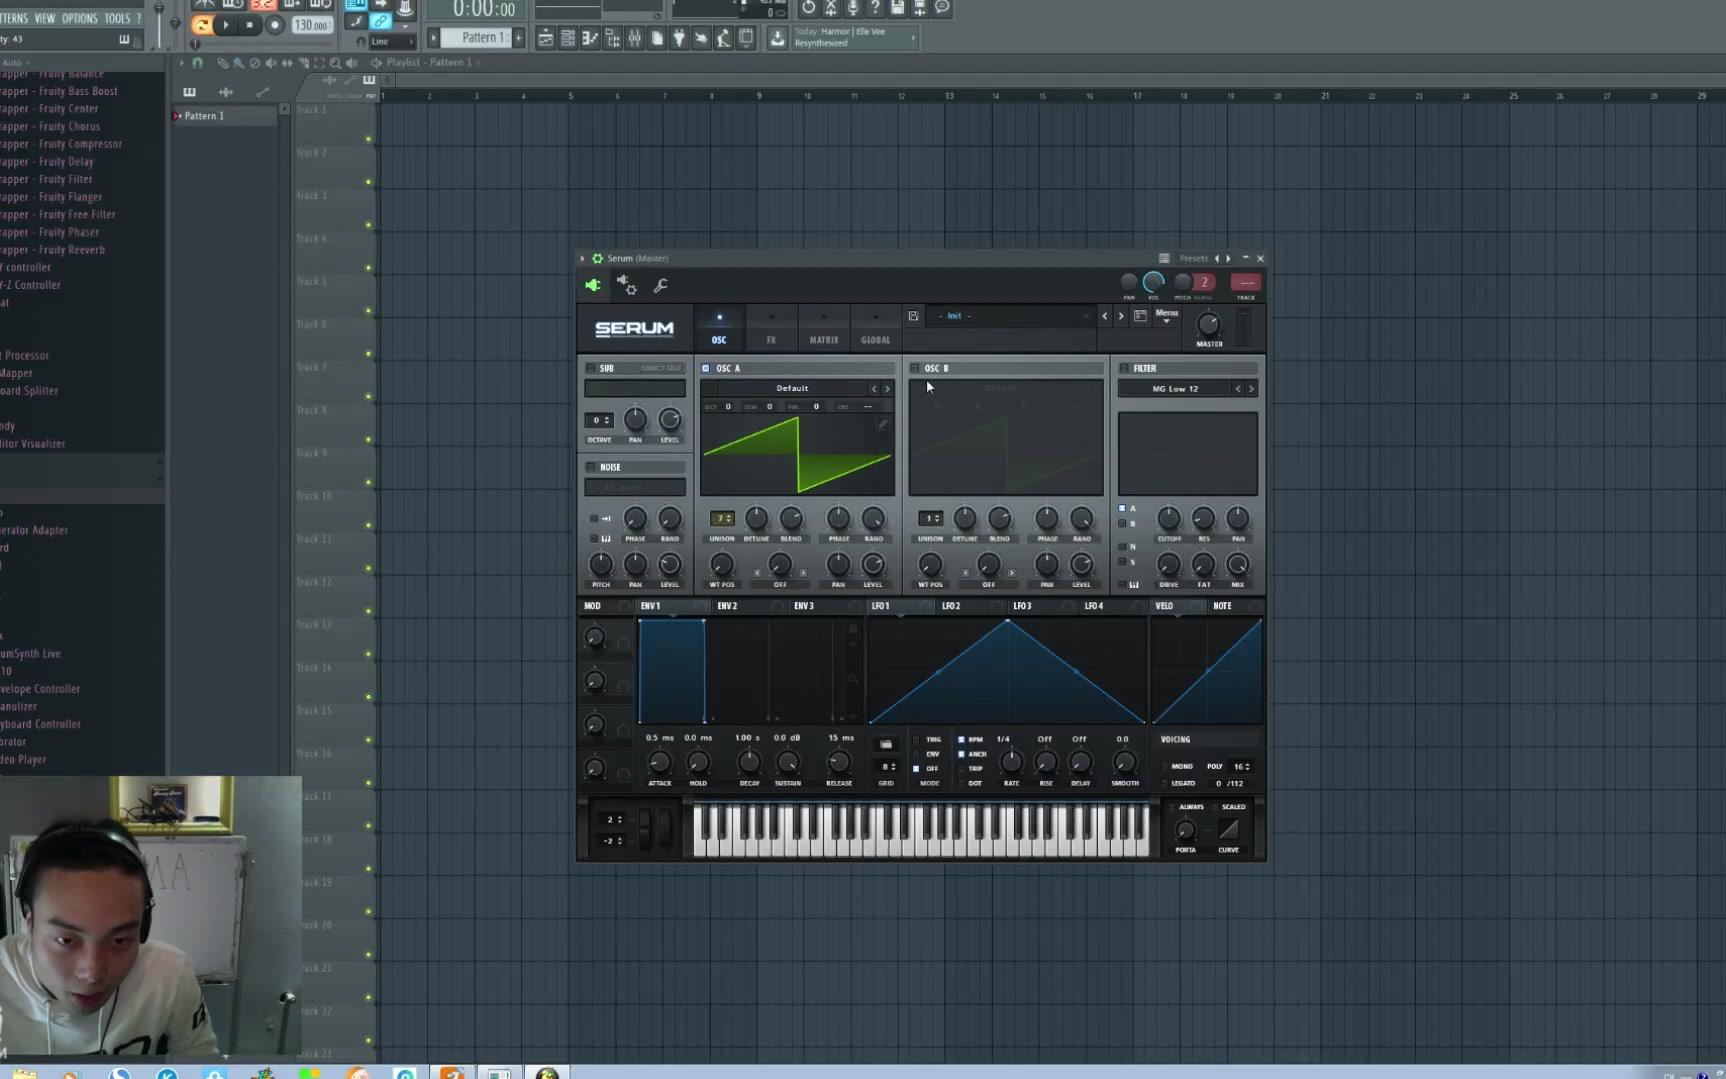Viewport: 1726px width, 1079px height.
Task: Adjust the POLY voice count stepper
Action: coord(1241,766)
